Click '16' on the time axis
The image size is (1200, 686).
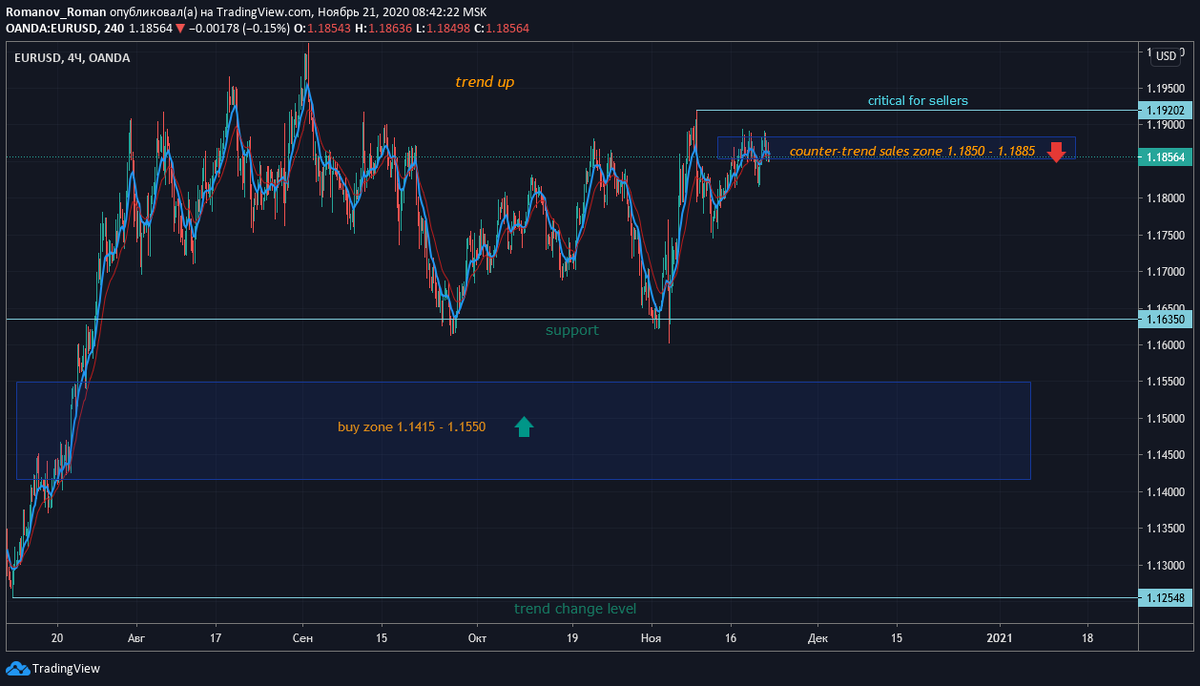pos(731,637)
